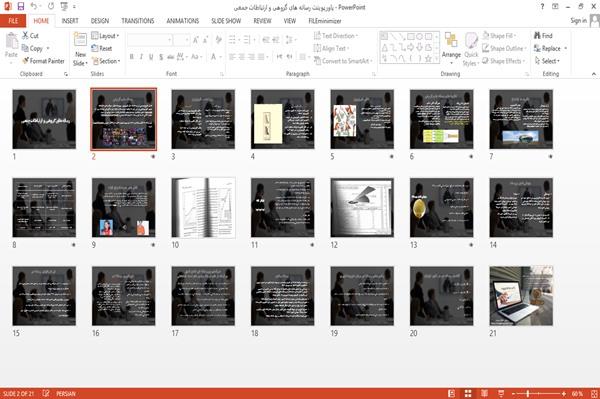Open the TRANSITIONS ribbon tab
The width and height of the screenshot is (600, 399).
(138, 21)
